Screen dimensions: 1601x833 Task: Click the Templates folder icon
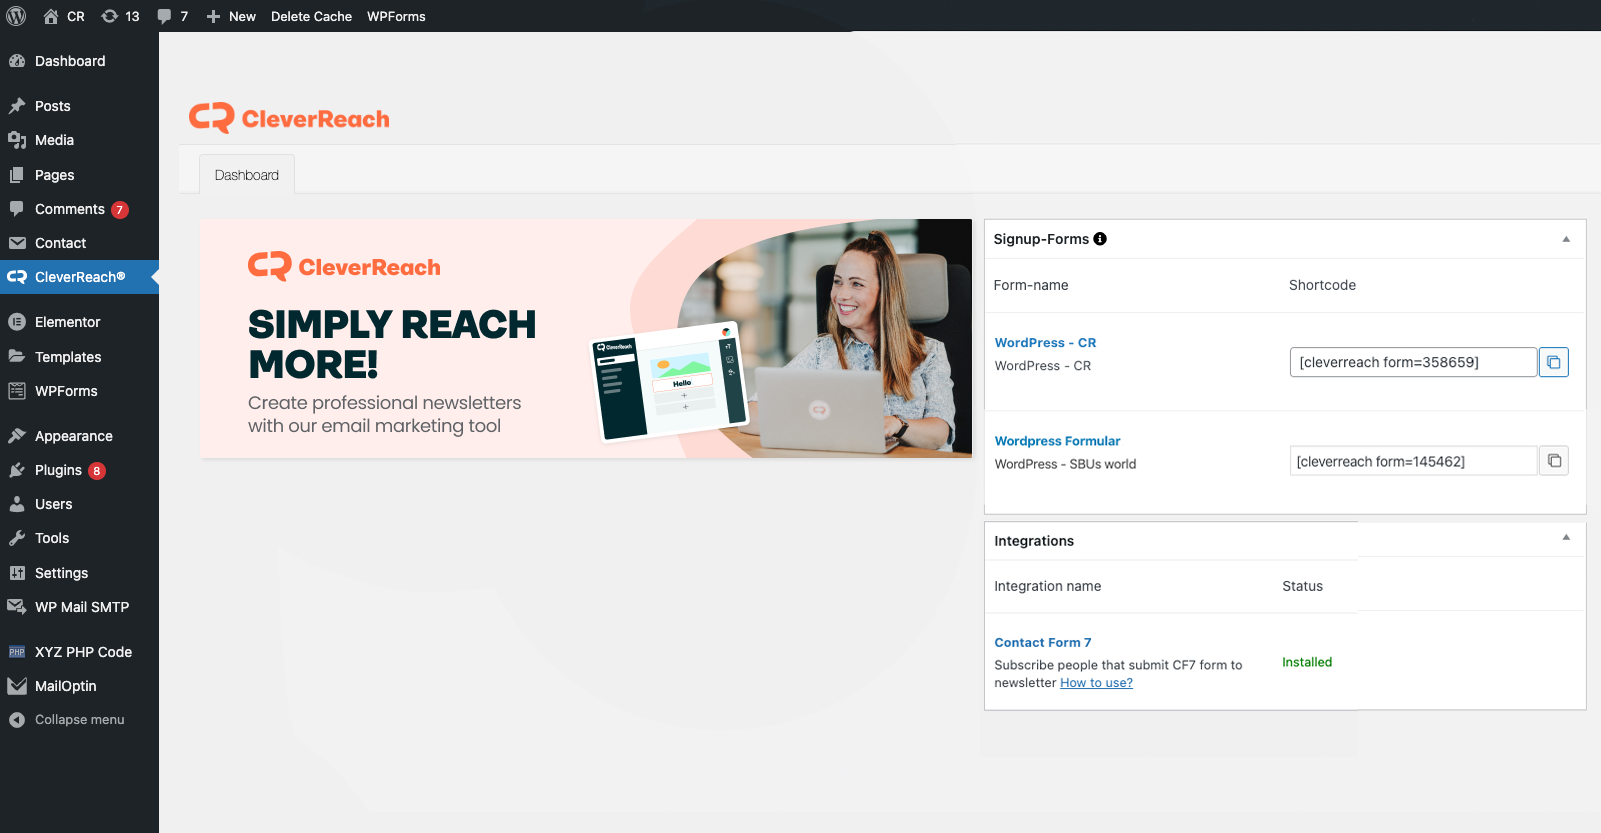click(x=17, y=356)
